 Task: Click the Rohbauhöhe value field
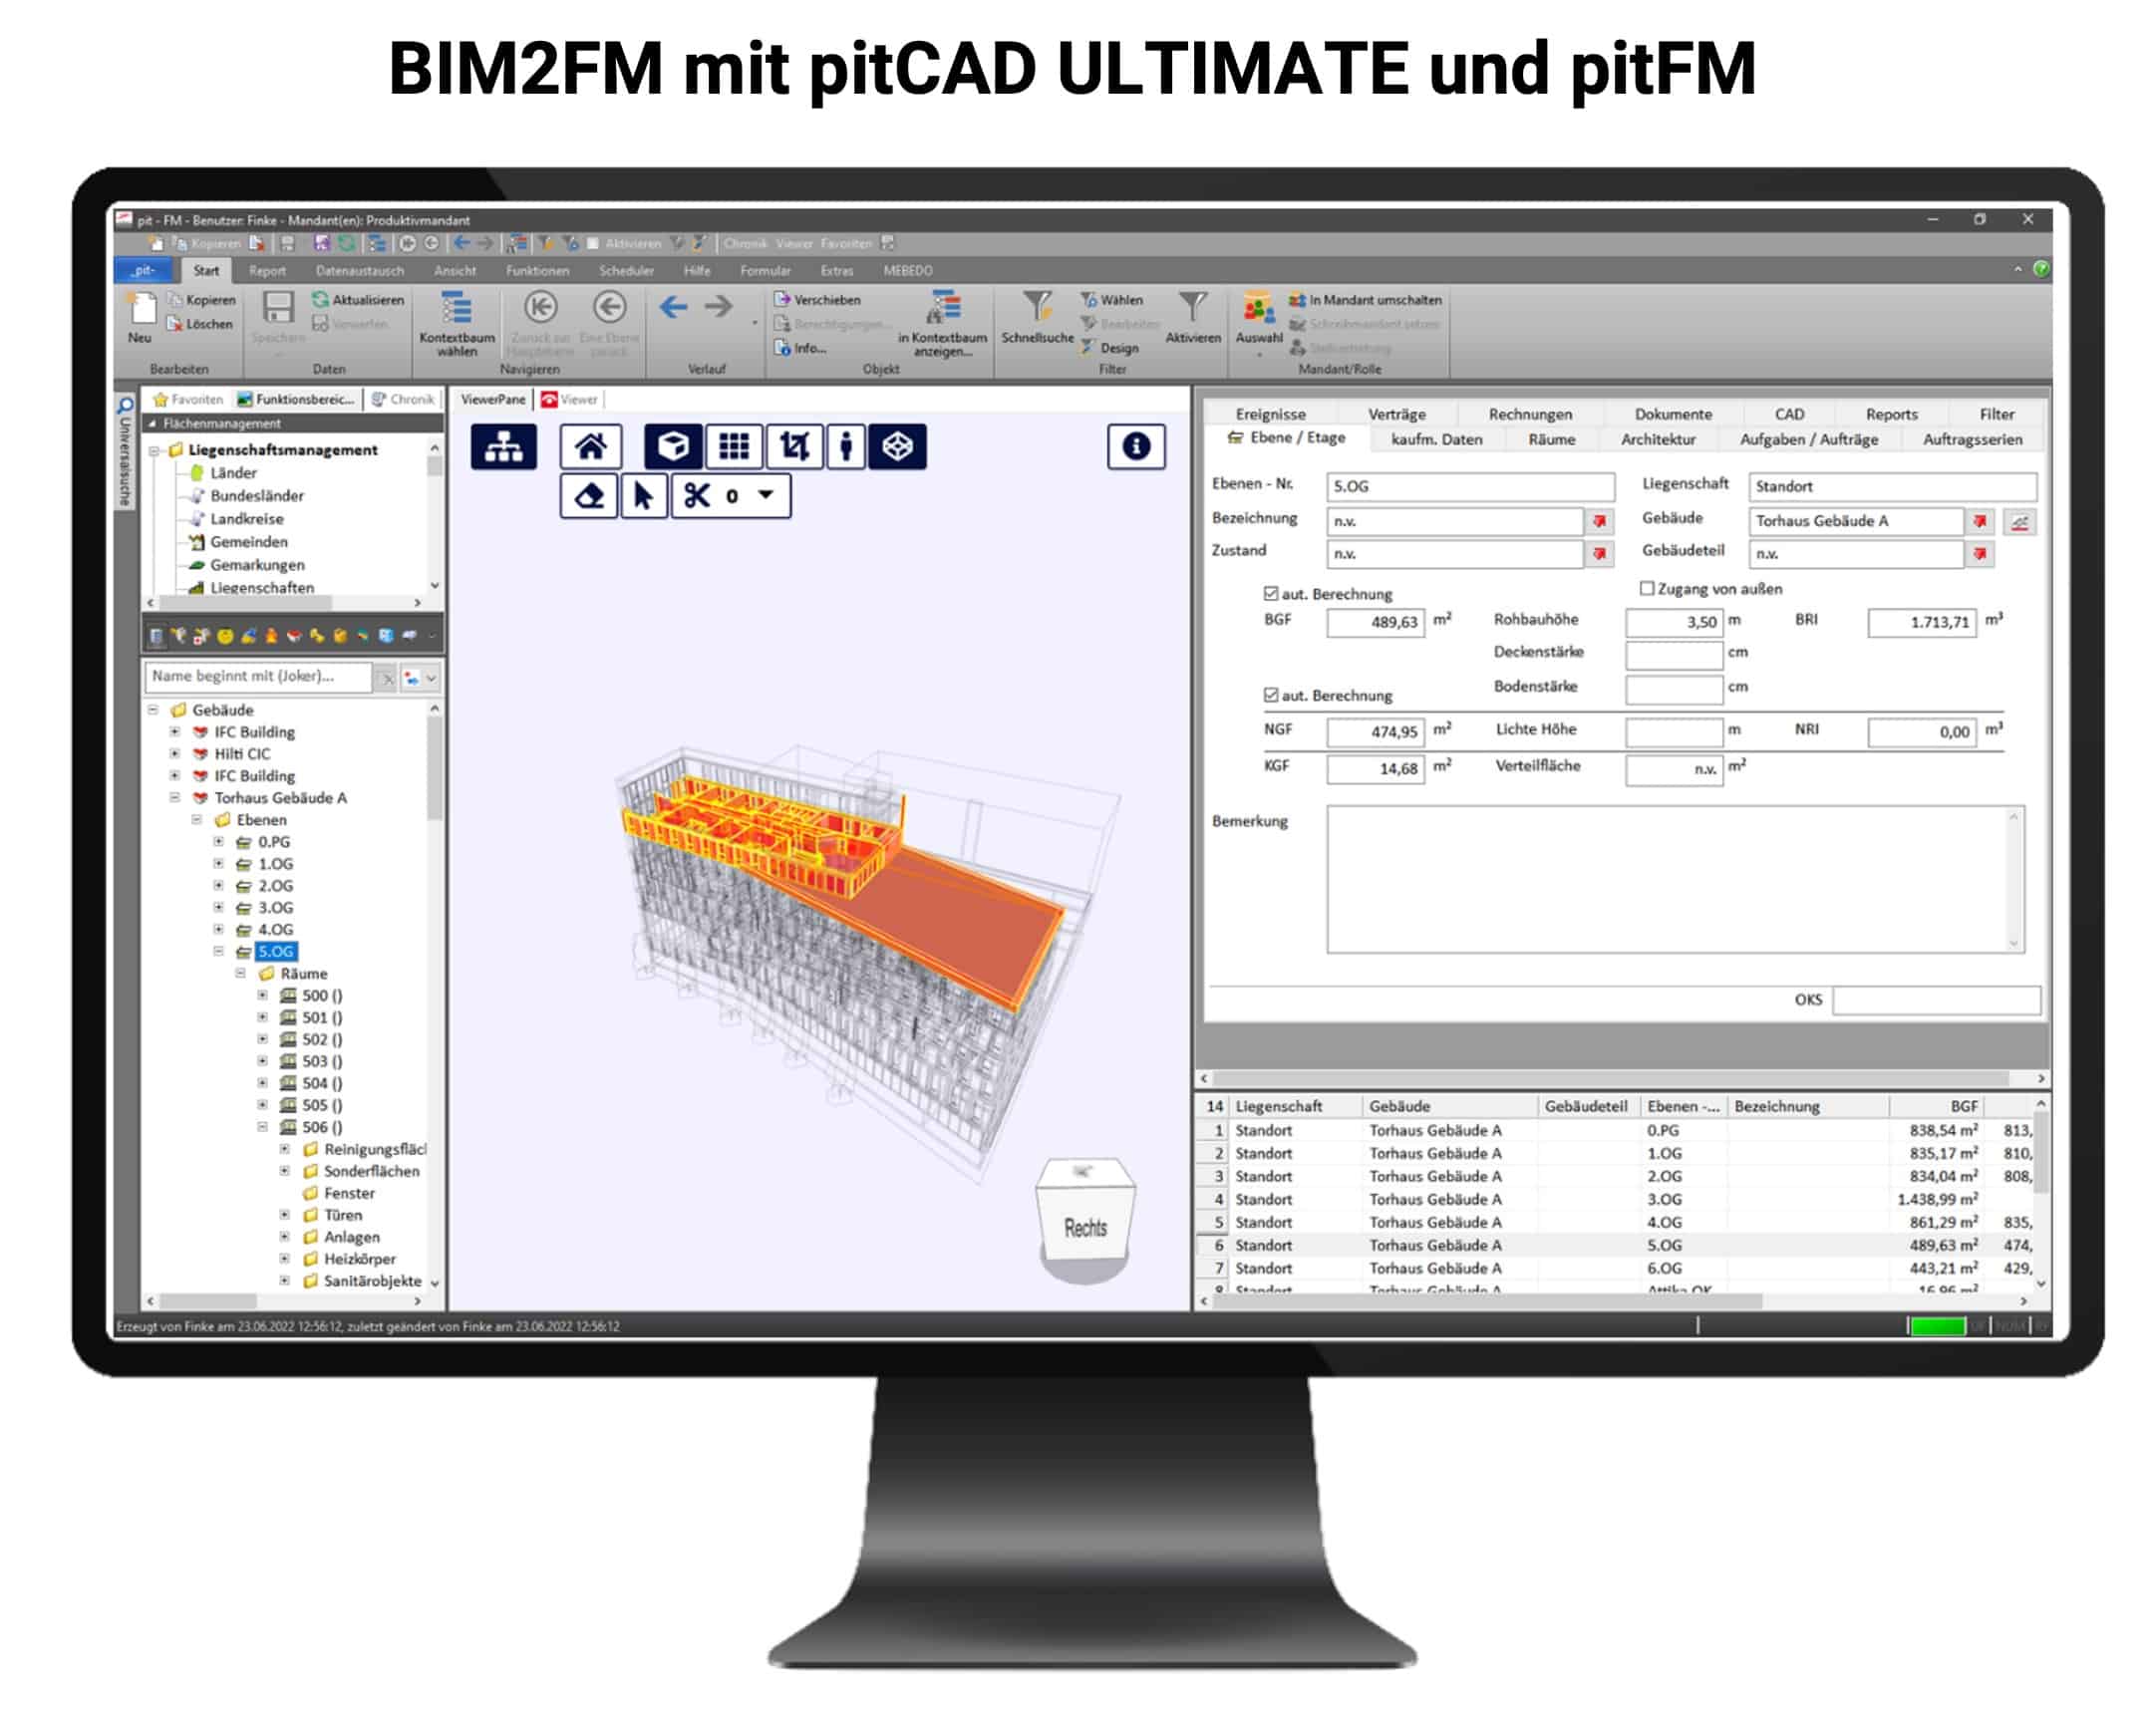[x=1674, y=622]
